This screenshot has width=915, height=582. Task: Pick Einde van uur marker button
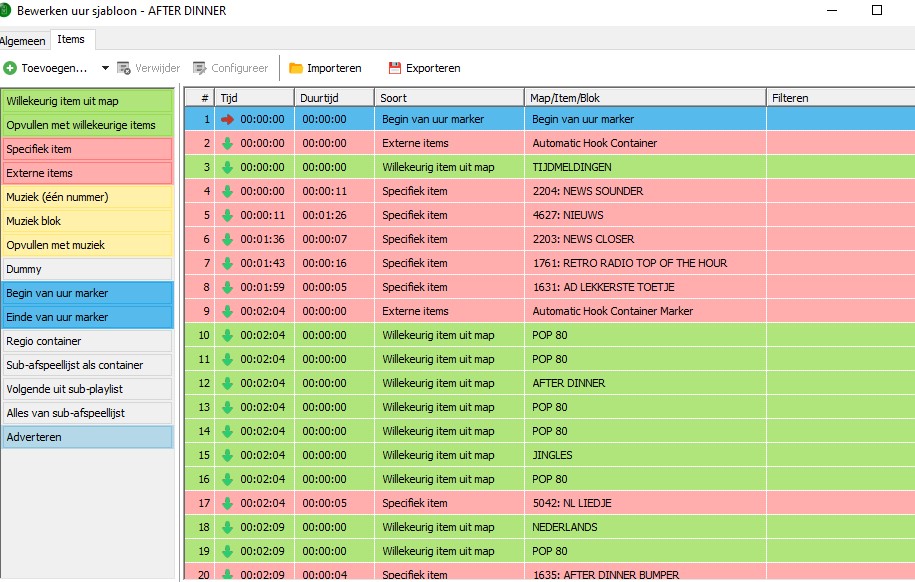[x=88, y=317]
